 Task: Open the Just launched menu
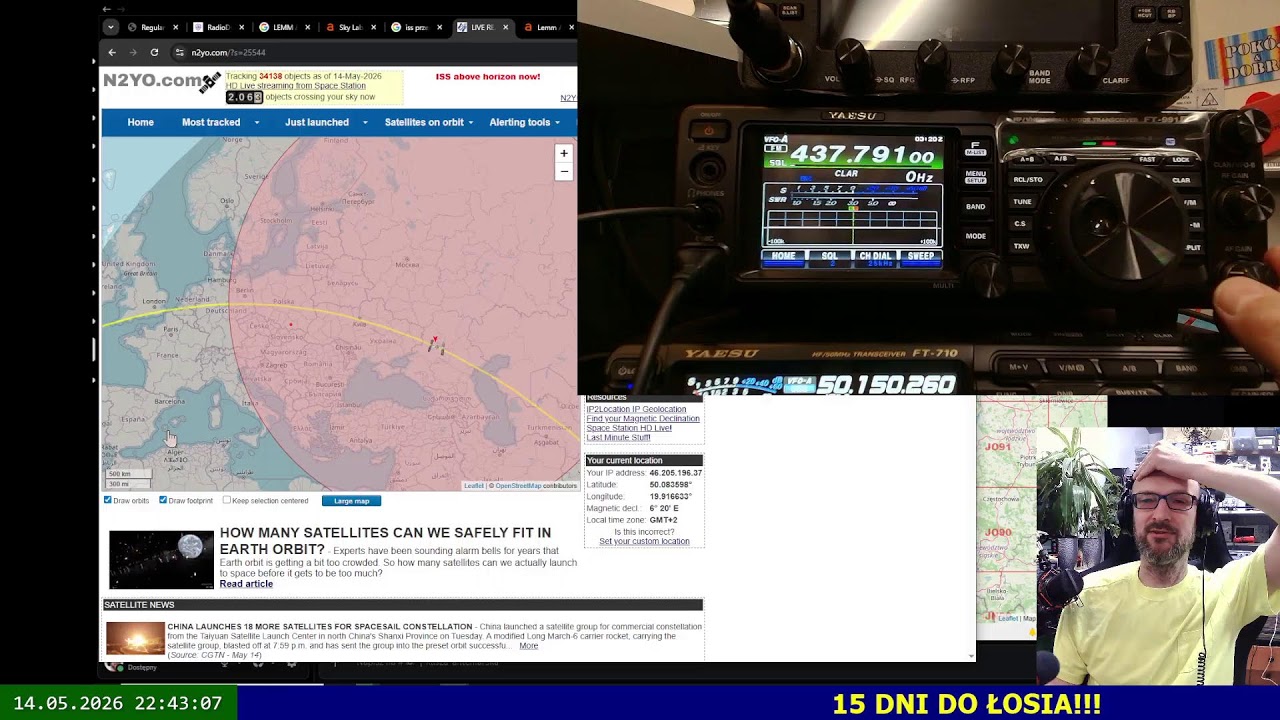(x=317, y=122)
